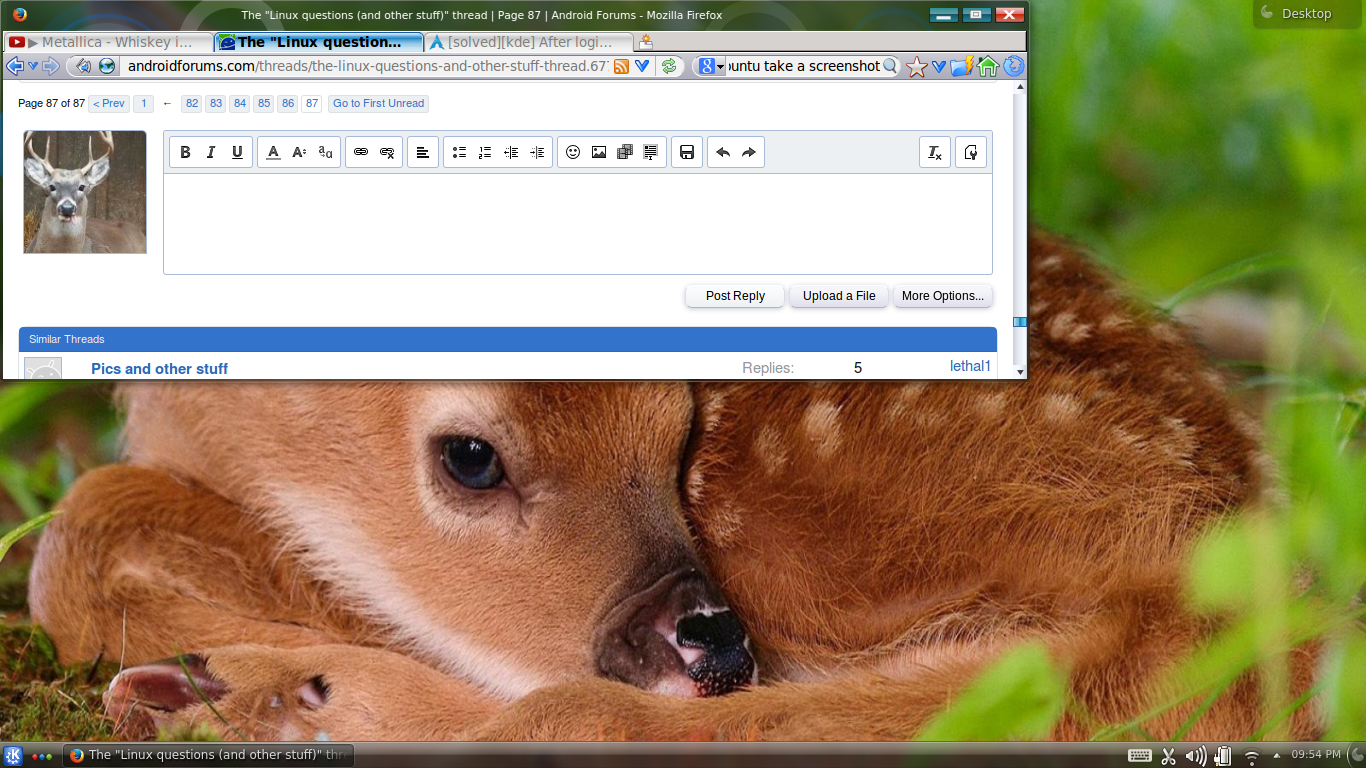
Task: Click the page scrollbar down arrow
Action: (x=1020, y=372)
